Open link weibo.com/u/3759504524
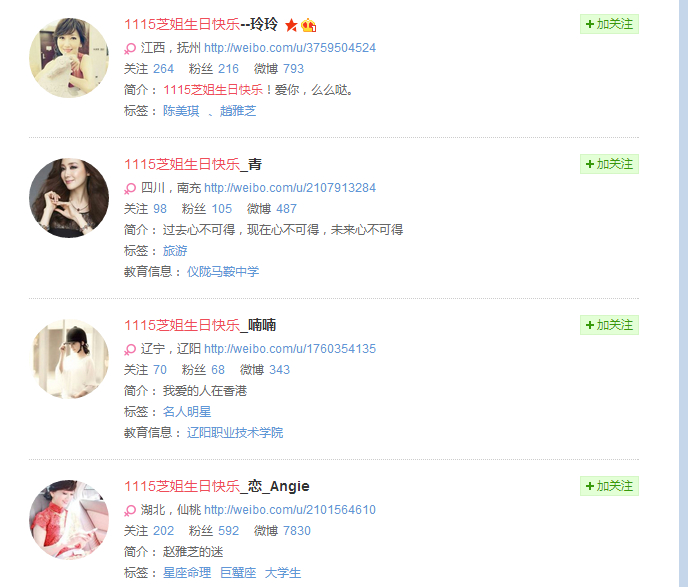 click(290, 48)
